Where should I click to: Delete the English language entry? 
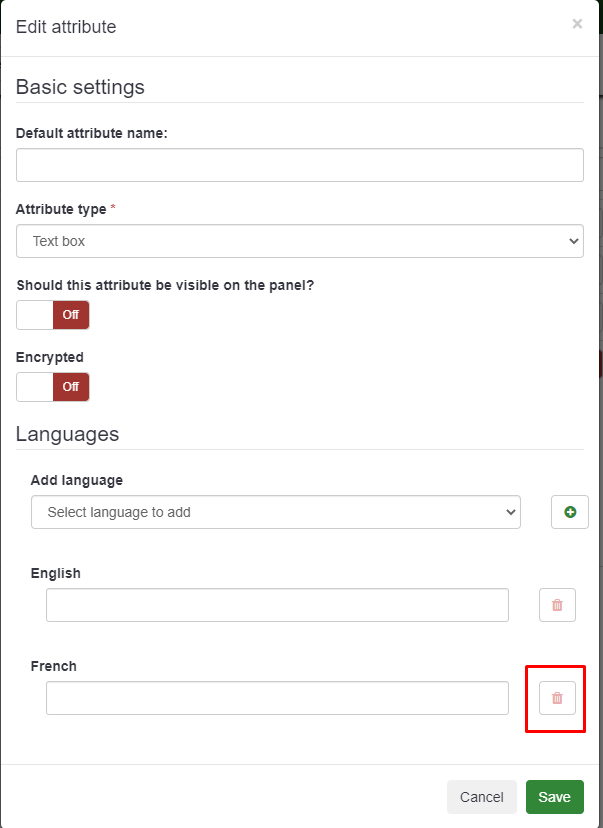pos(557,605)
